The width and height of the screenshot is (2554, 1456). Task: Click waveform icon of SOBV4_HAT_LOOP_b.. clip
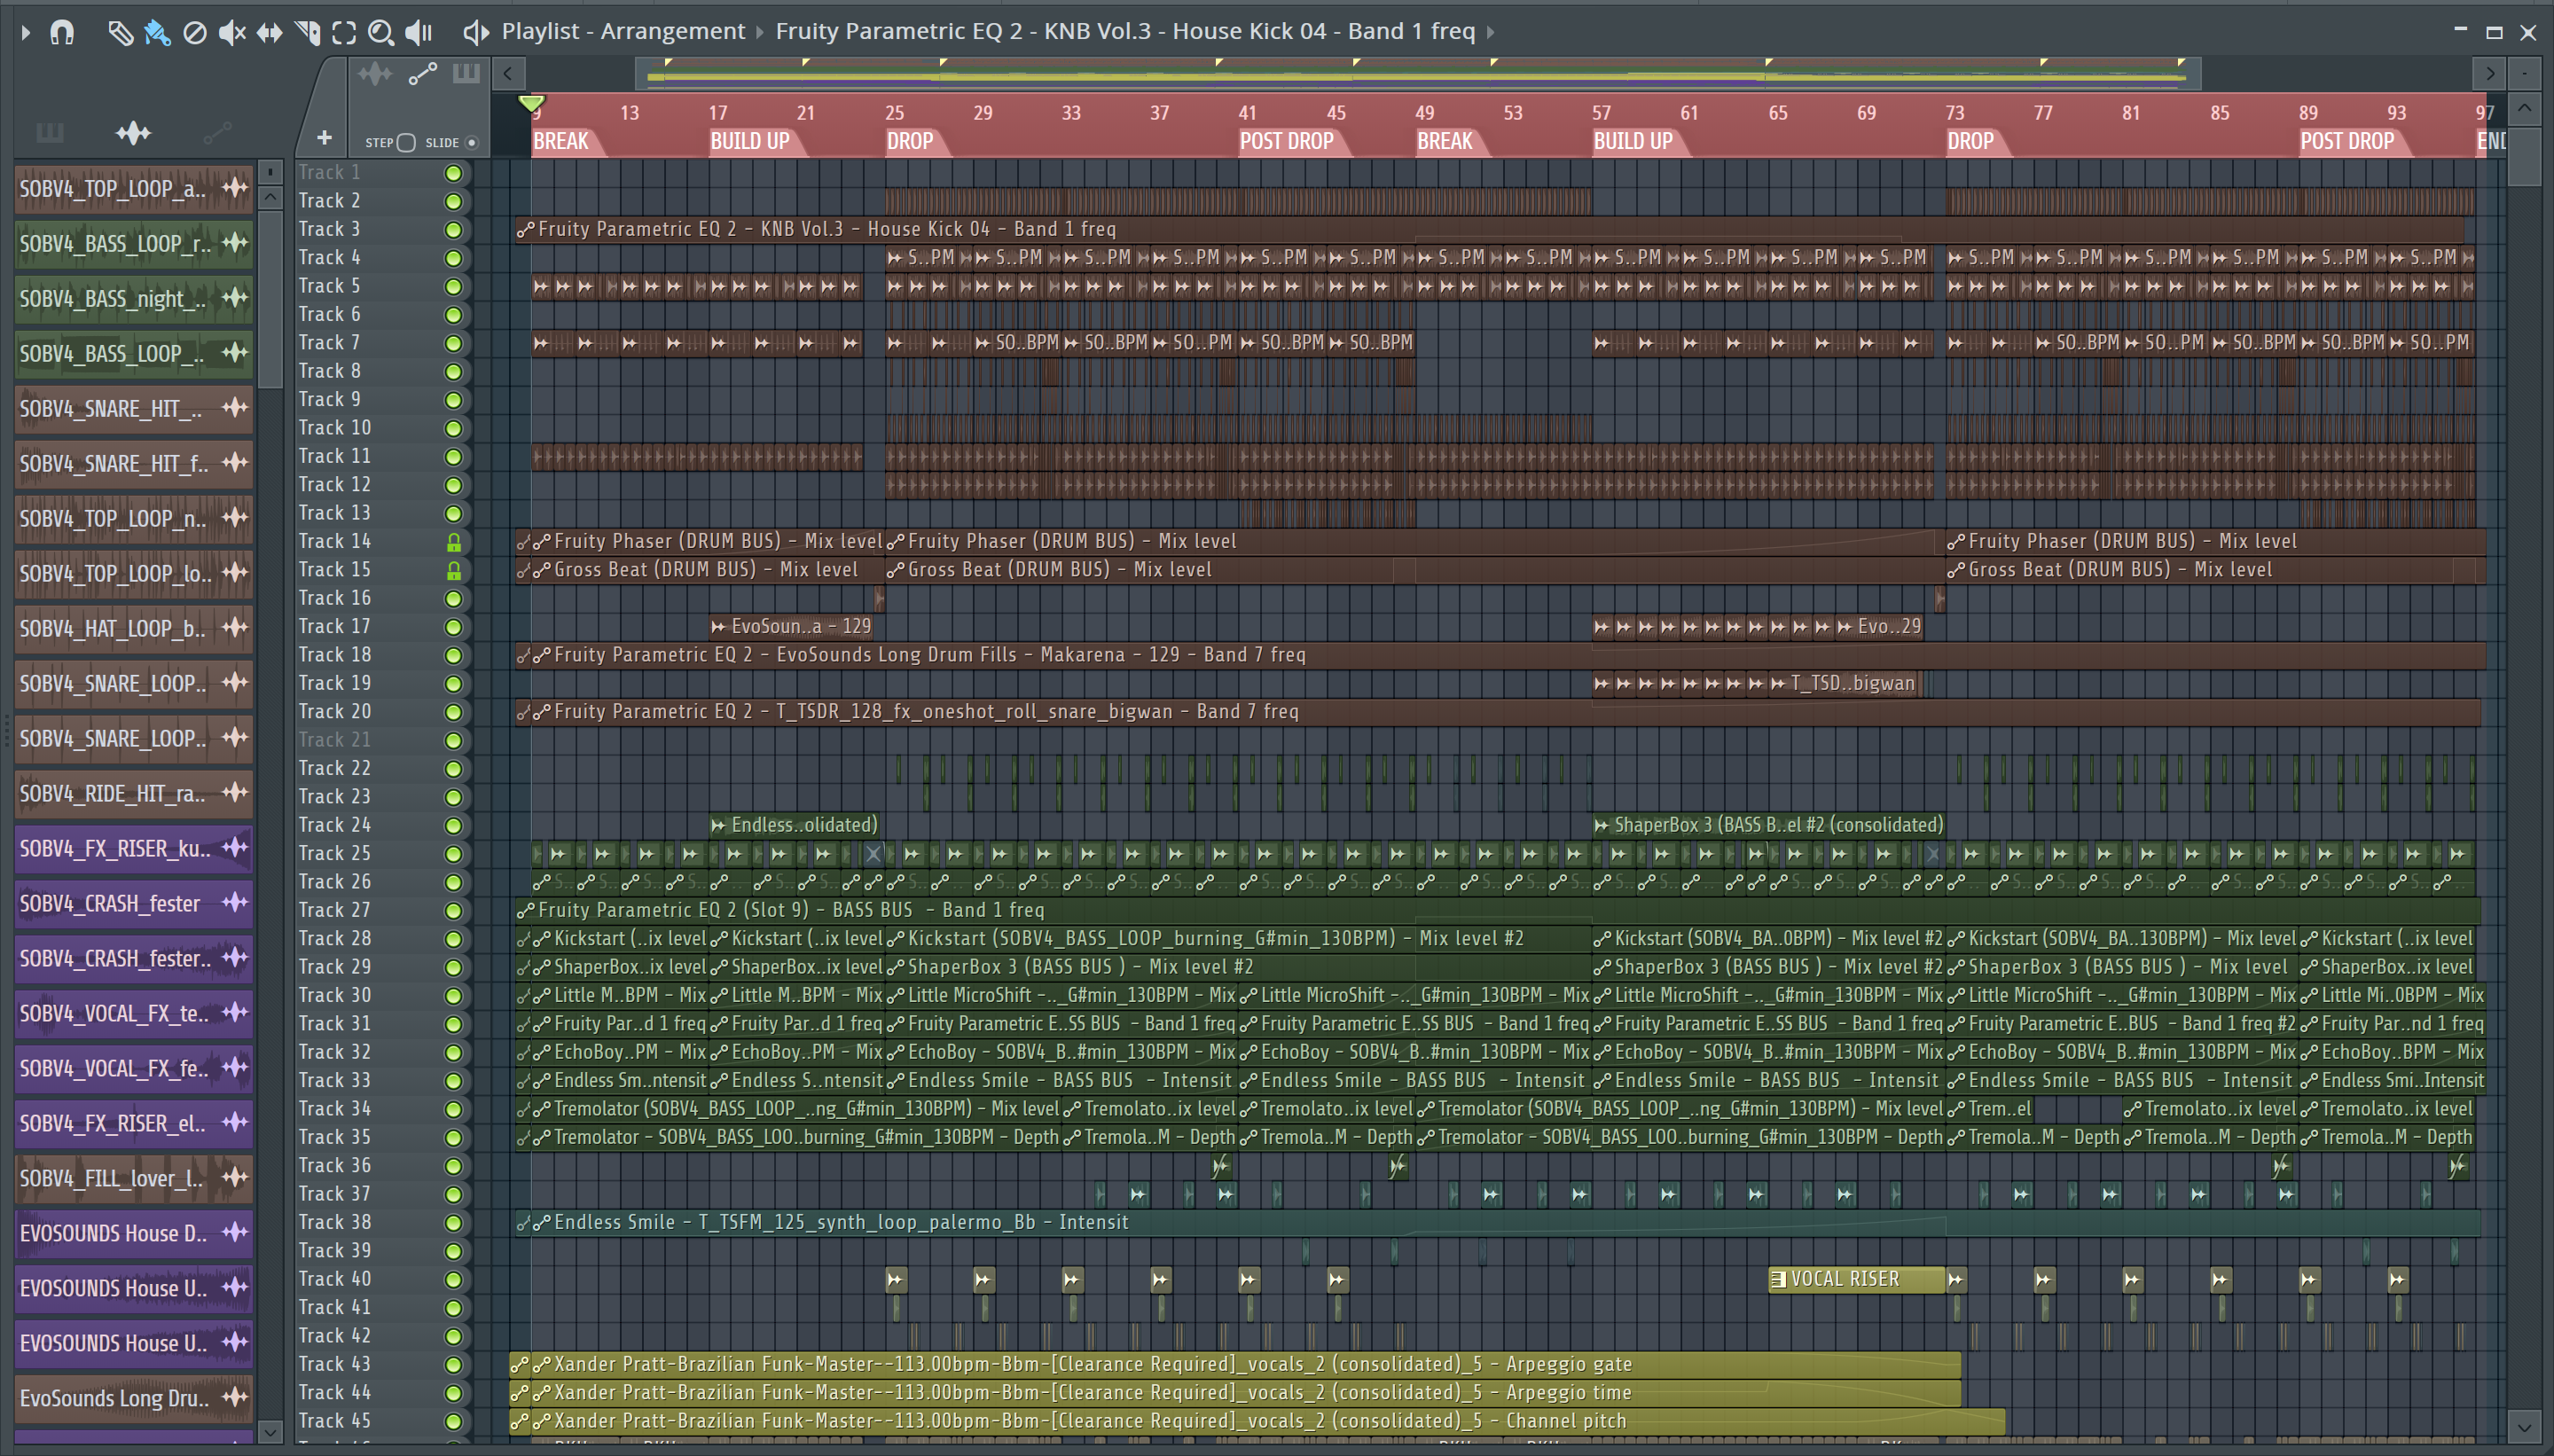235,628
